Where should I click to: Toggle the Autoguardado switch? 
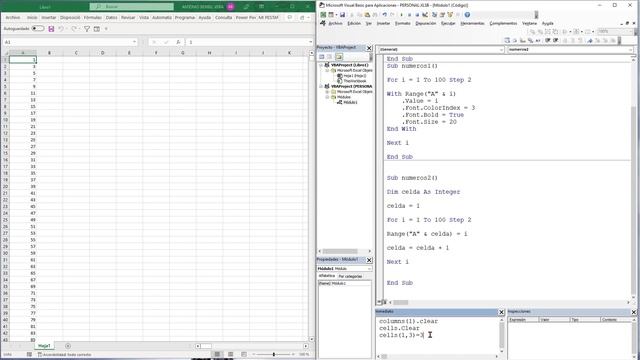pyautogui.click(x=38, y=29)
